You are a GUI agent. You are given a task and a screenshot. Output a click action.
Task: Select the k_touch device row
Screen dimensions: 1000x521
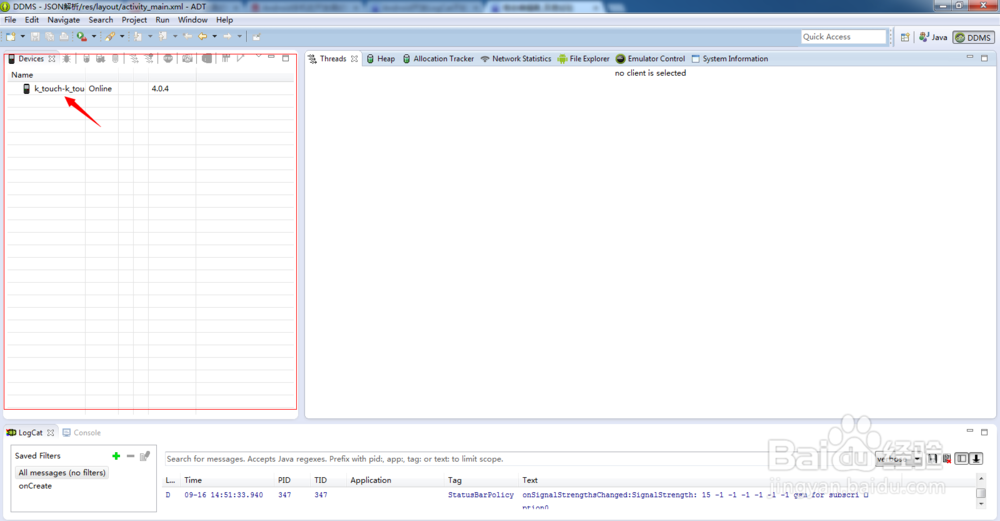click(150, 89)
